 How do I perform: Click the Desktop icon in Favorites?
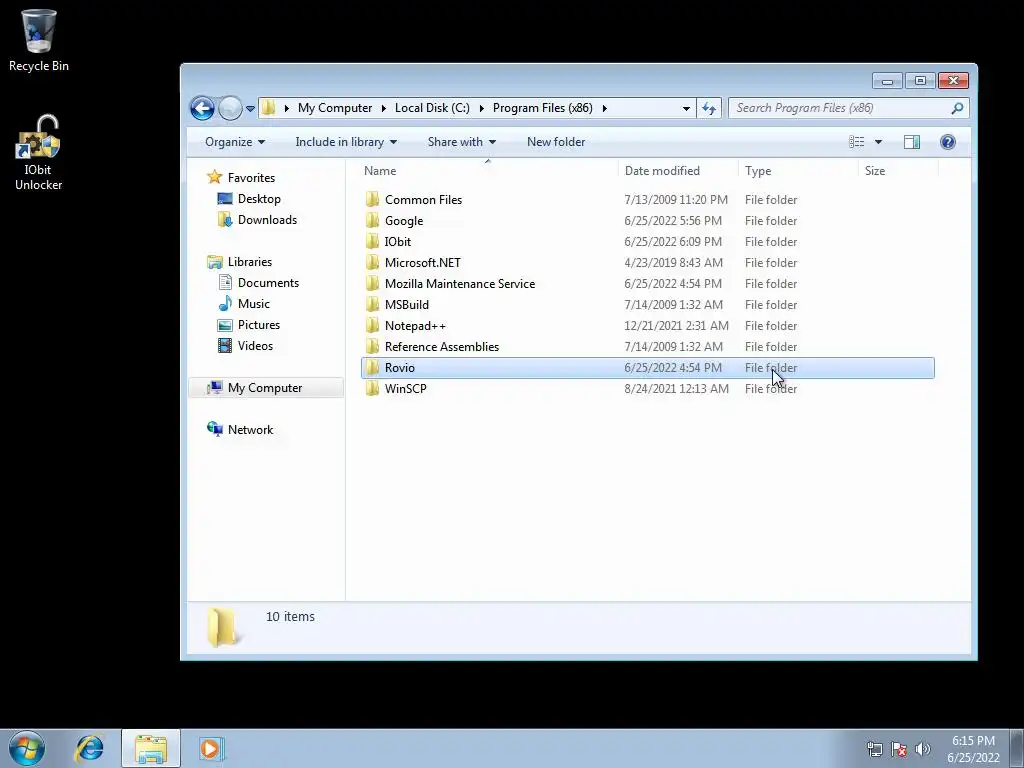pyautogui.click(x=225, y=199)
